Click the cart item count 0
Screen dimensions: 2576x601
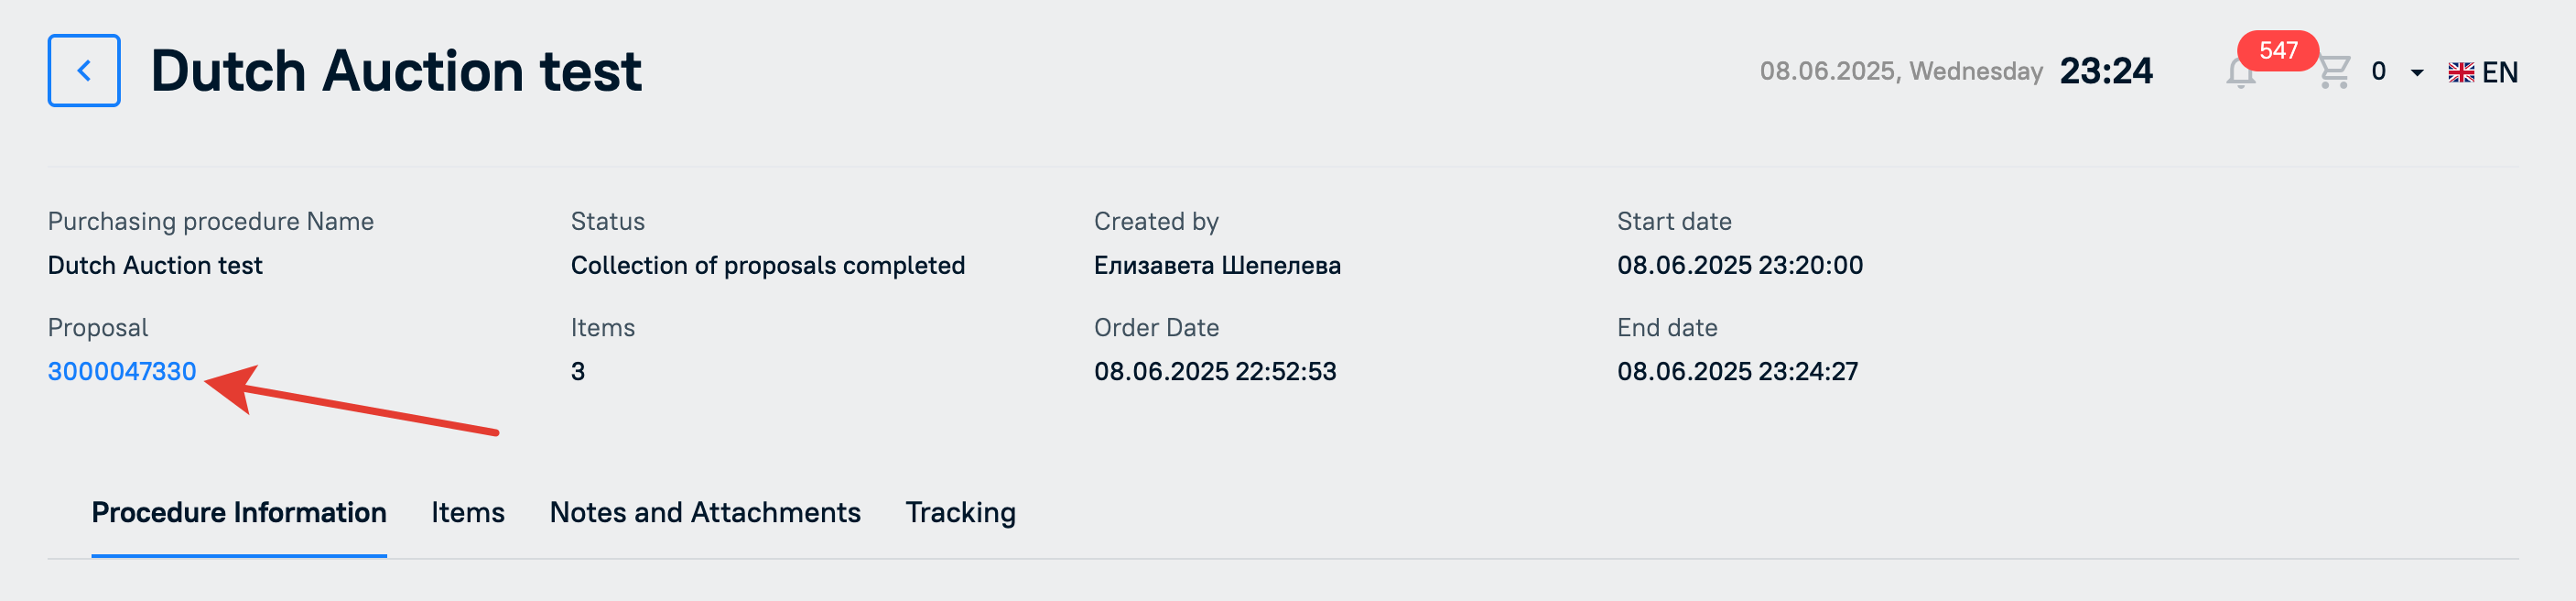(x=2378, y=72)
